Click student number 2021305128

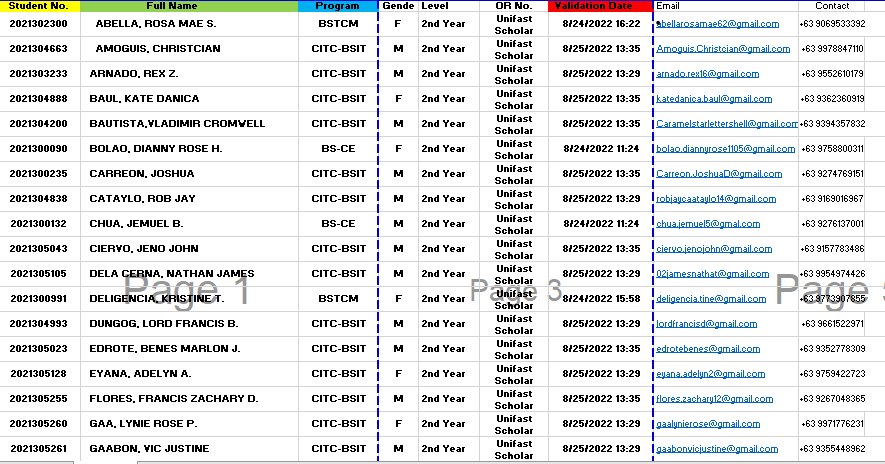[x=38, y=374]
